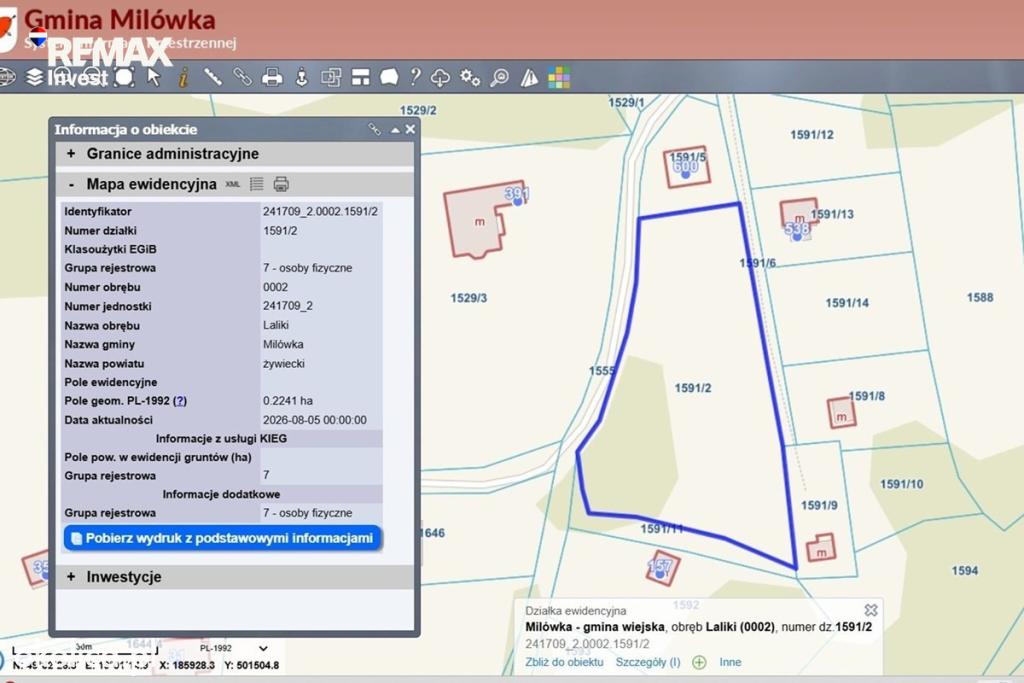Click the printer icon in main toolbar
Image resolution: width=1024 pixels, height=683 pixels.
click(x=272, y=77)
